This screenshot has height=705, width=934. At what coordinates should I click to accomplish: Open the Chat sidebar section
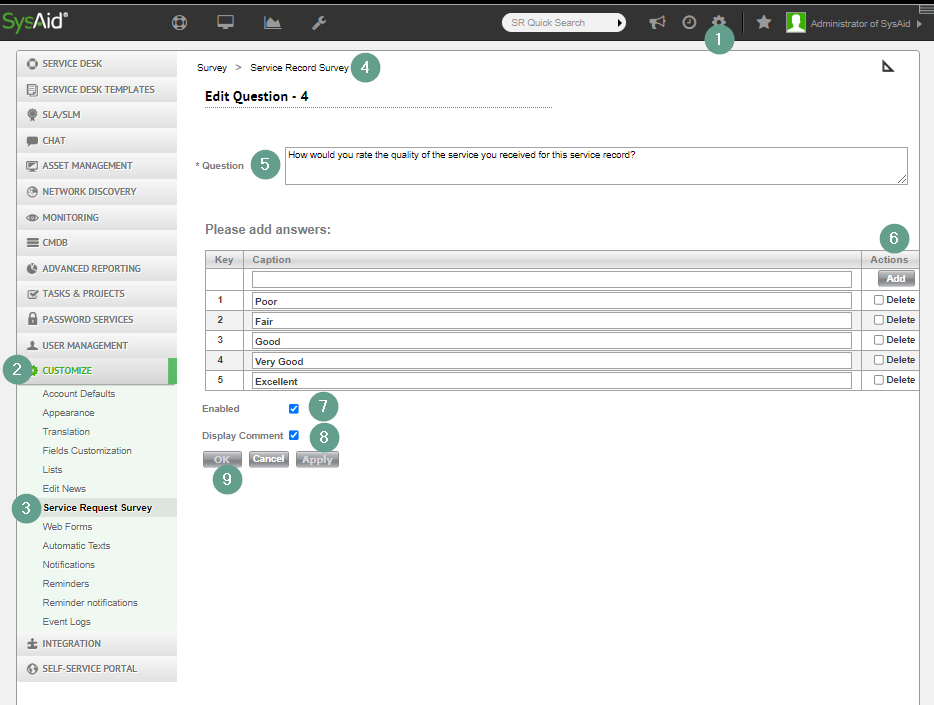(96, 141)
